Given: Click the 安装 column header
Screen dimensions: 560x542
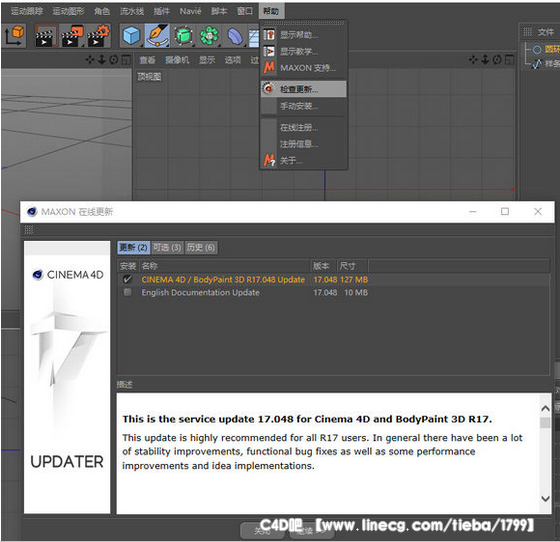Looking at the screenshot, I should pos(128,266).
